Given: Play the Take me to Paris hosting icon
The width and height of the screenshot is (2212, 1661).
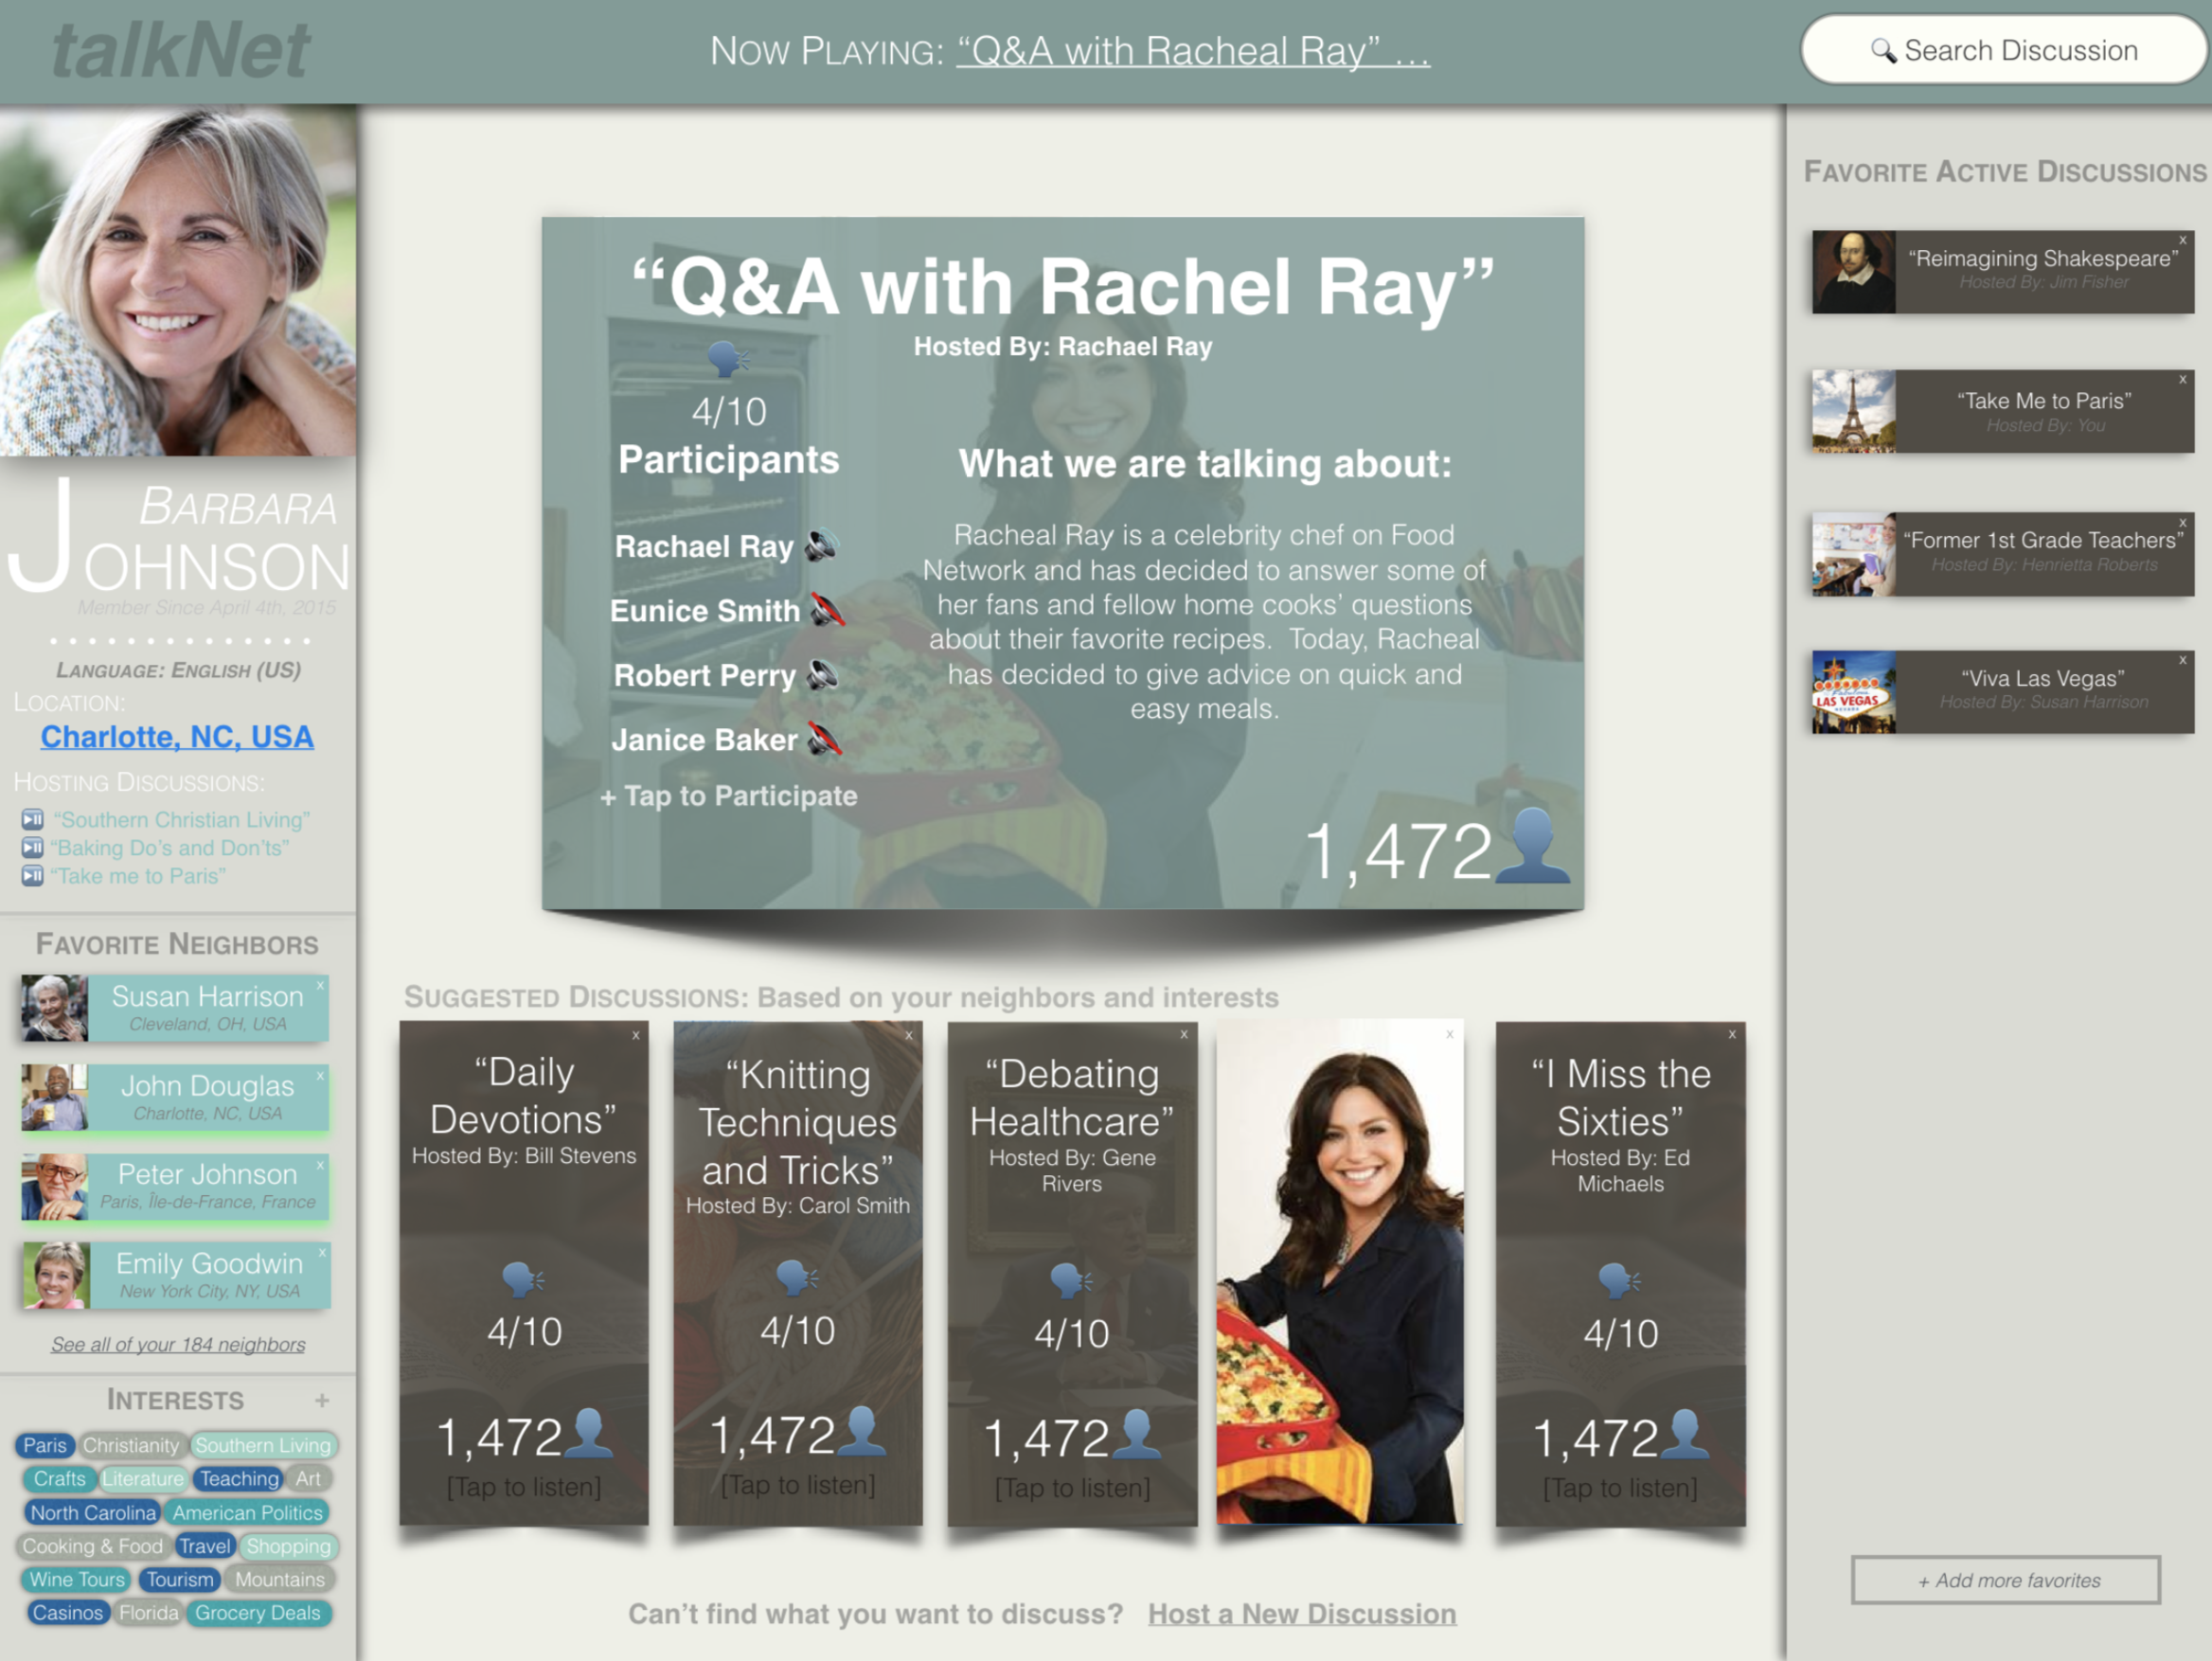Looking at the screenshot, I should pos(32,876).
